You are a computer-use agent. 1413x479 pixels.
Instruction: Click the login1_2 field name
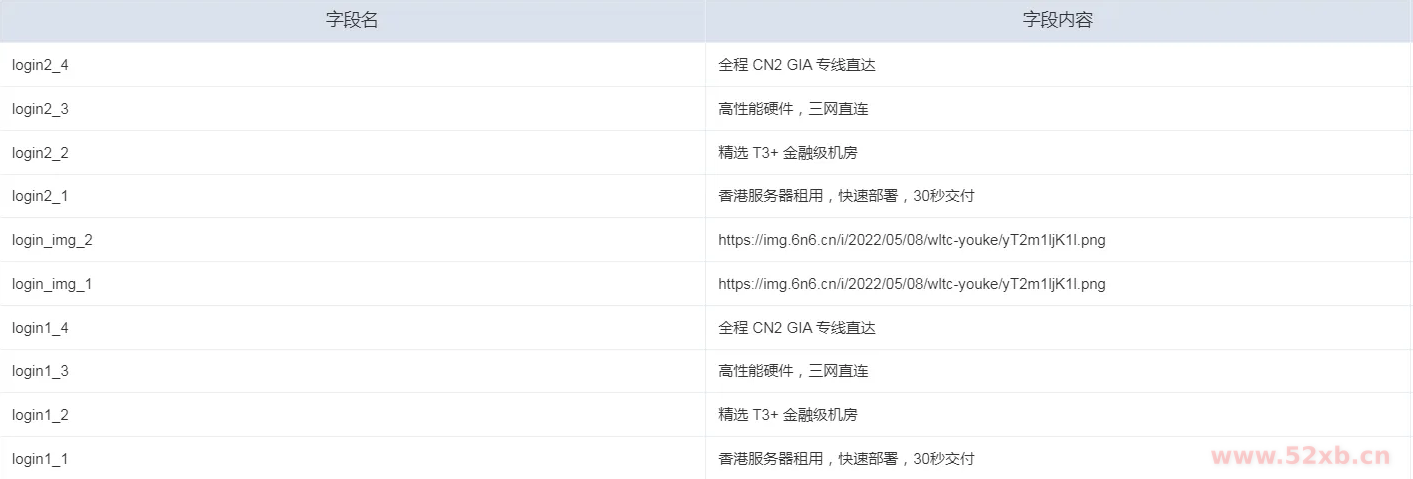tap(40, 415)
